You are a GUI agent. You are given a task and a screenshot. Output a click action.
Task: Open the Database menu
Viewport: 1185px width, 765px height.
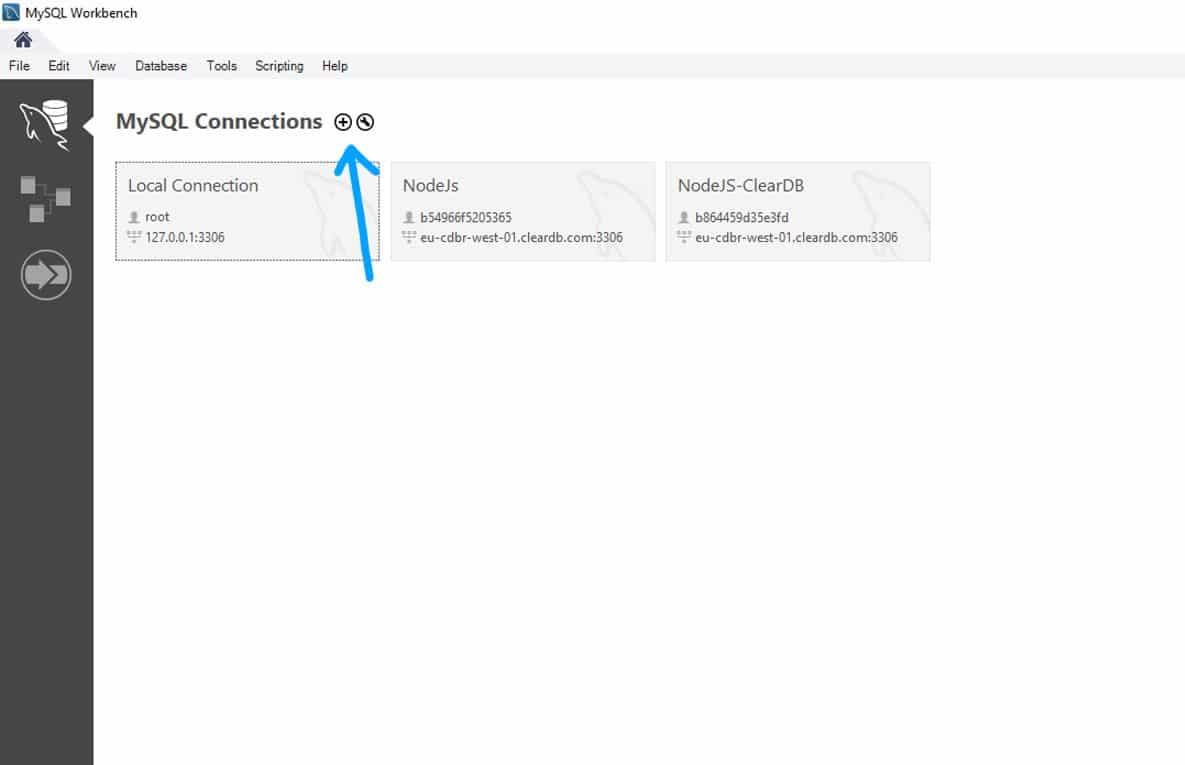(x=161, y=66)
